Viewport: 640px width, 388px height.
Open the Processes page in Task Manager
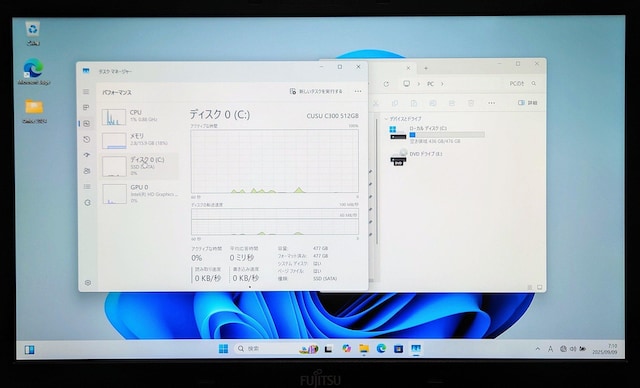86,107
